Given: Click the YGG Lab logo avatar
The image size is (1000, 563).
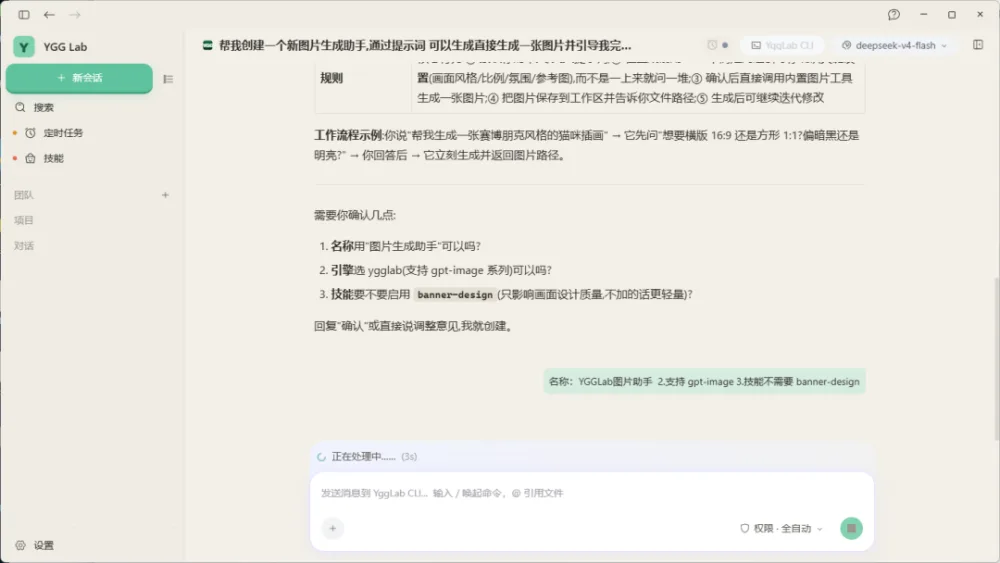Looking at the screenshot, I should pos(24,47).
